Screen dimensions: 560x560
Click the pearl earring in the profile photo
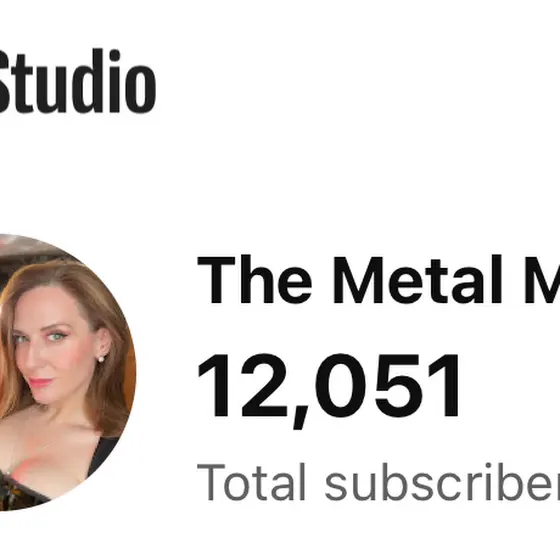(x=101, y=358)
